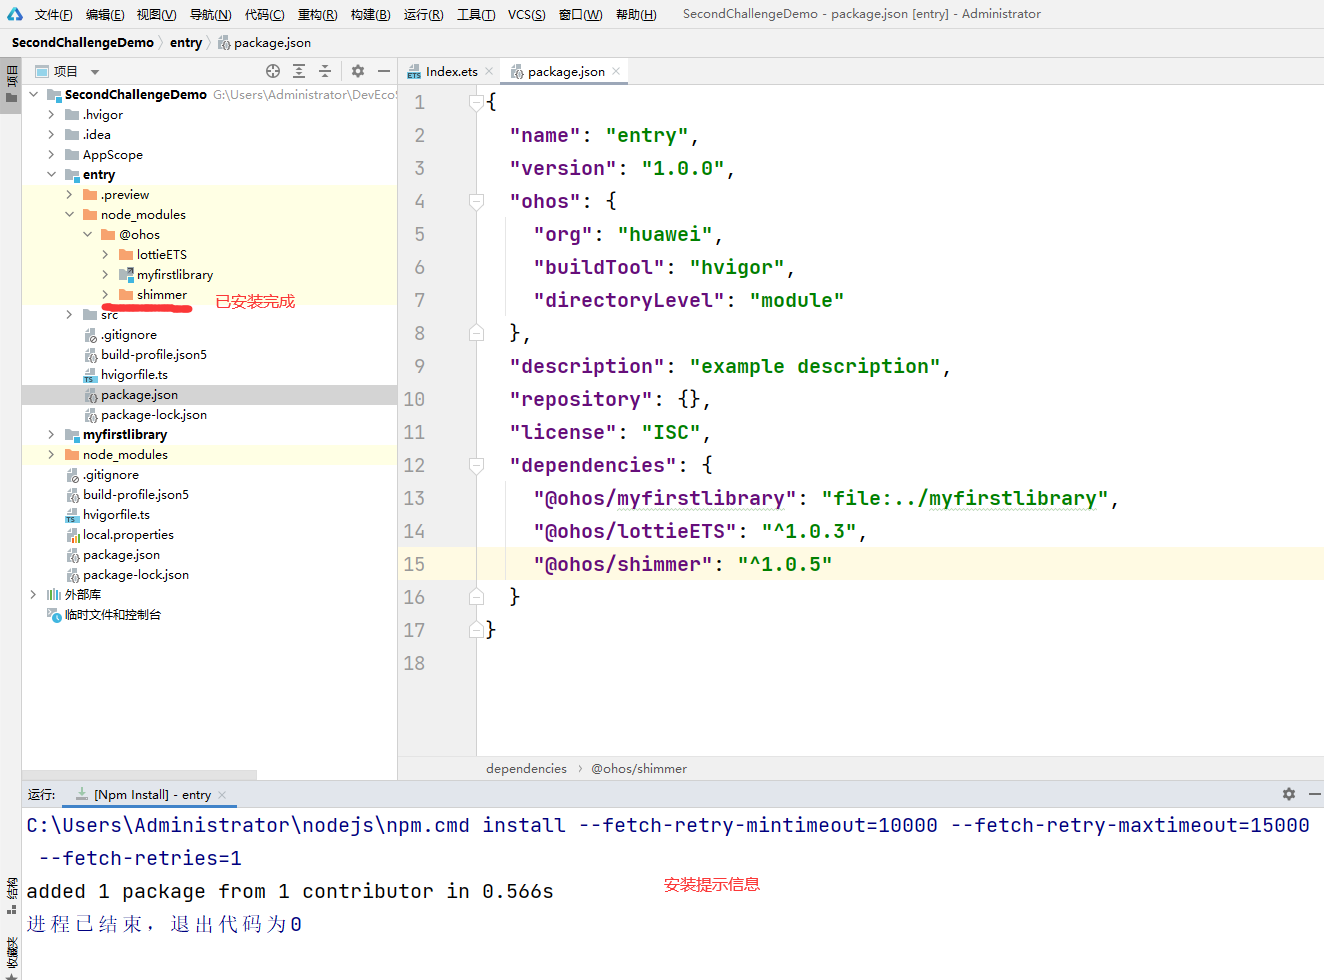Open the 运行(R) menu
Viewport: 1324px width, 980px height.
pos(423,14)
